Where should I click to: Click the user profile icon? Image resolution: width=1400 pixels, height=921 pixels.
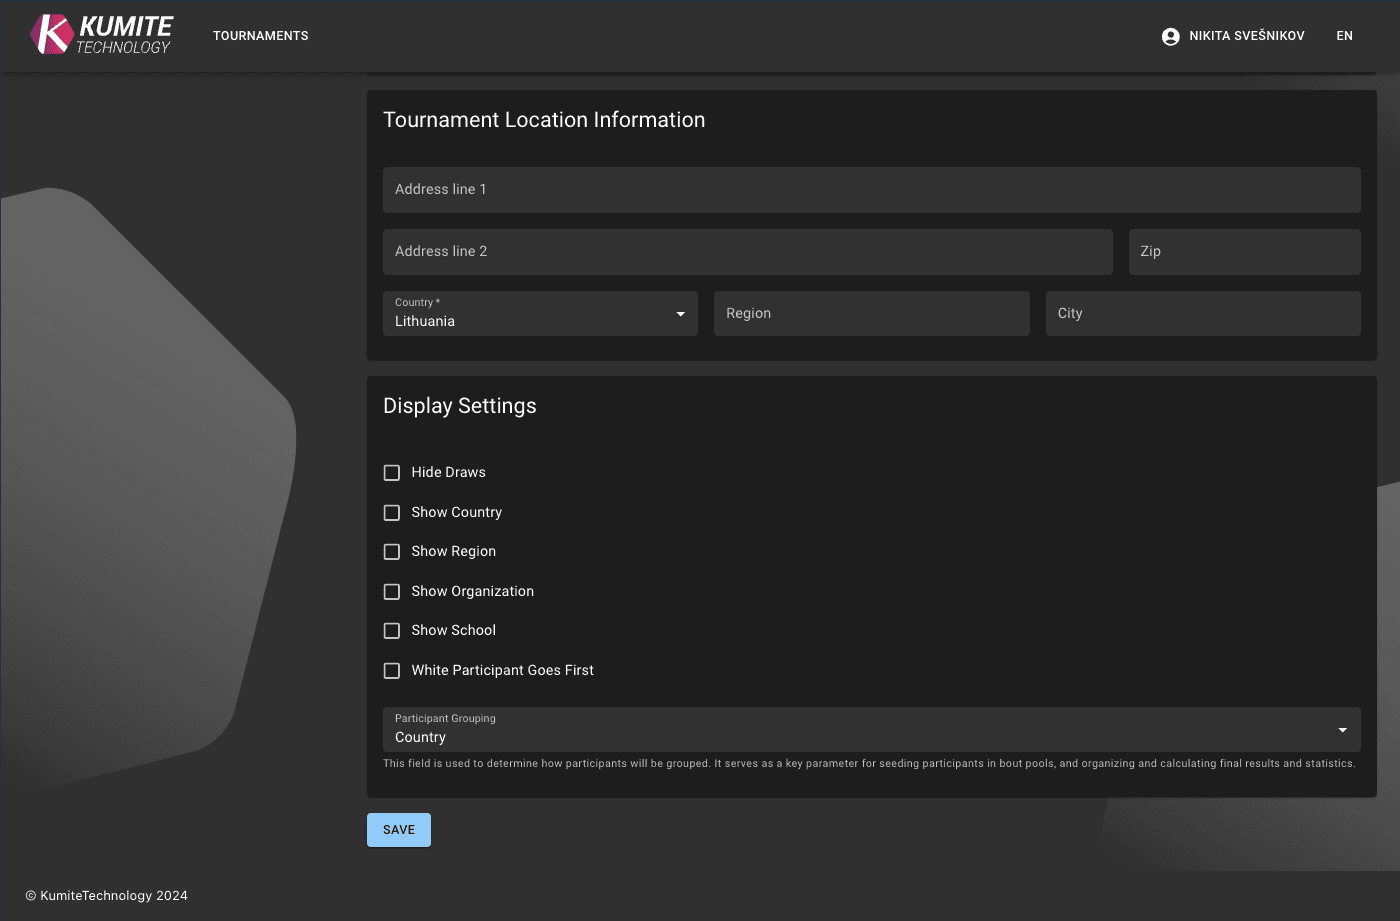[x=1169, y=35]
